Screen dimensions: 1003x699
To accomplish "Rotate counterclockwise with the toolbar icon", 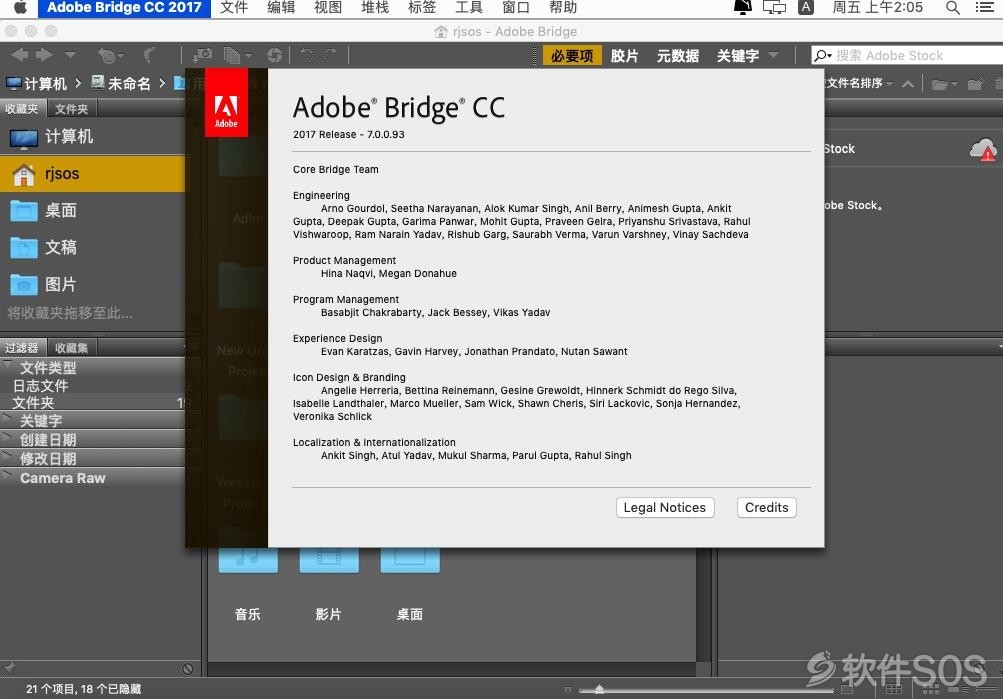I will tap(307, 56).
